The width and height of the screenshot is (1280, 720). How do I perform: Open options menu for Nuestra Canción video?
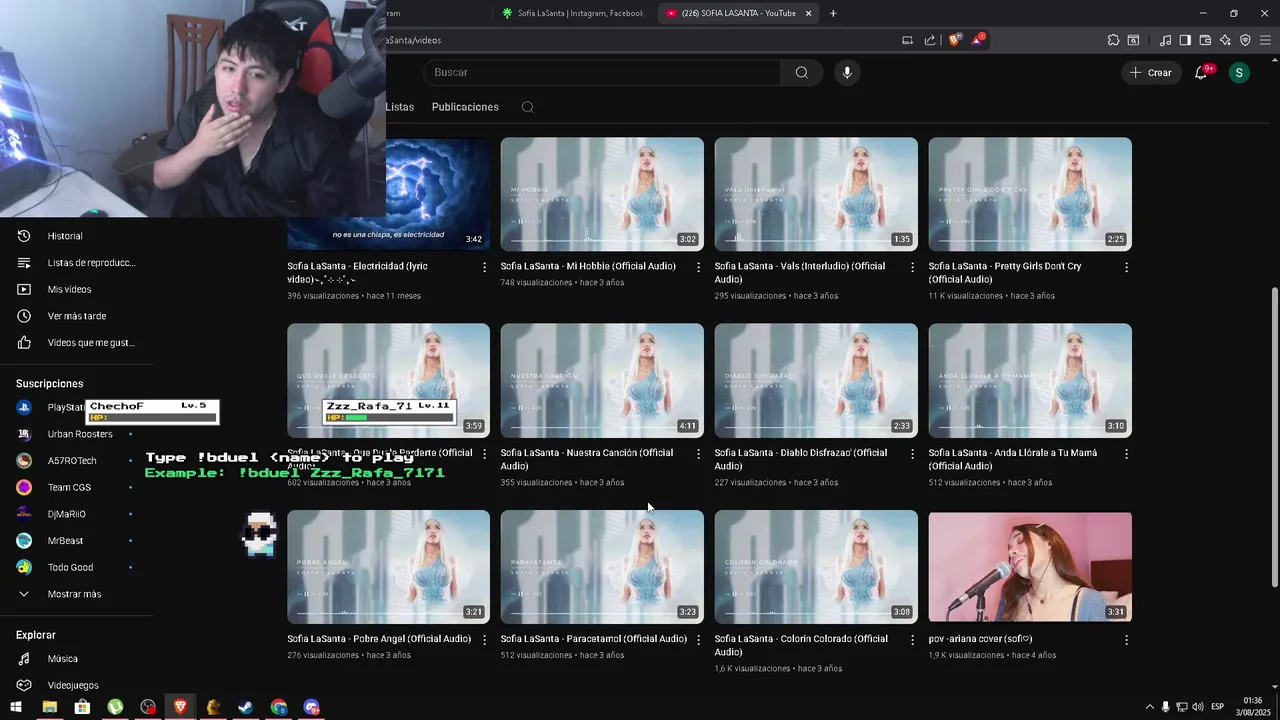(x=698, y=453)
